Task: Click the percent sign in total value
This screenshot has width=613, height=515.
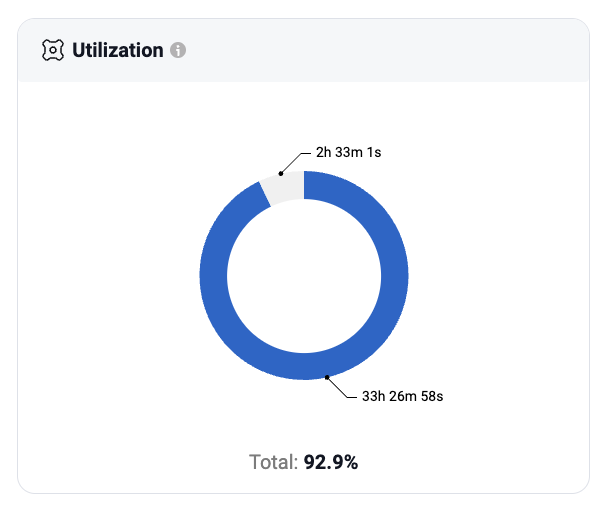Action: coord(351,462)
